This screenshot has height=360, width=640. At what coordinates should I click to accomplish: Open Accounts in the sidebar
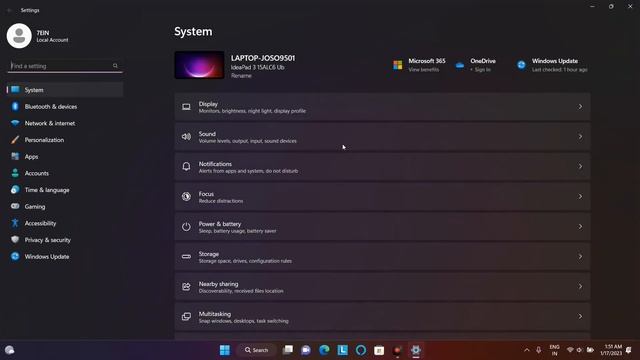pos(65,173)
